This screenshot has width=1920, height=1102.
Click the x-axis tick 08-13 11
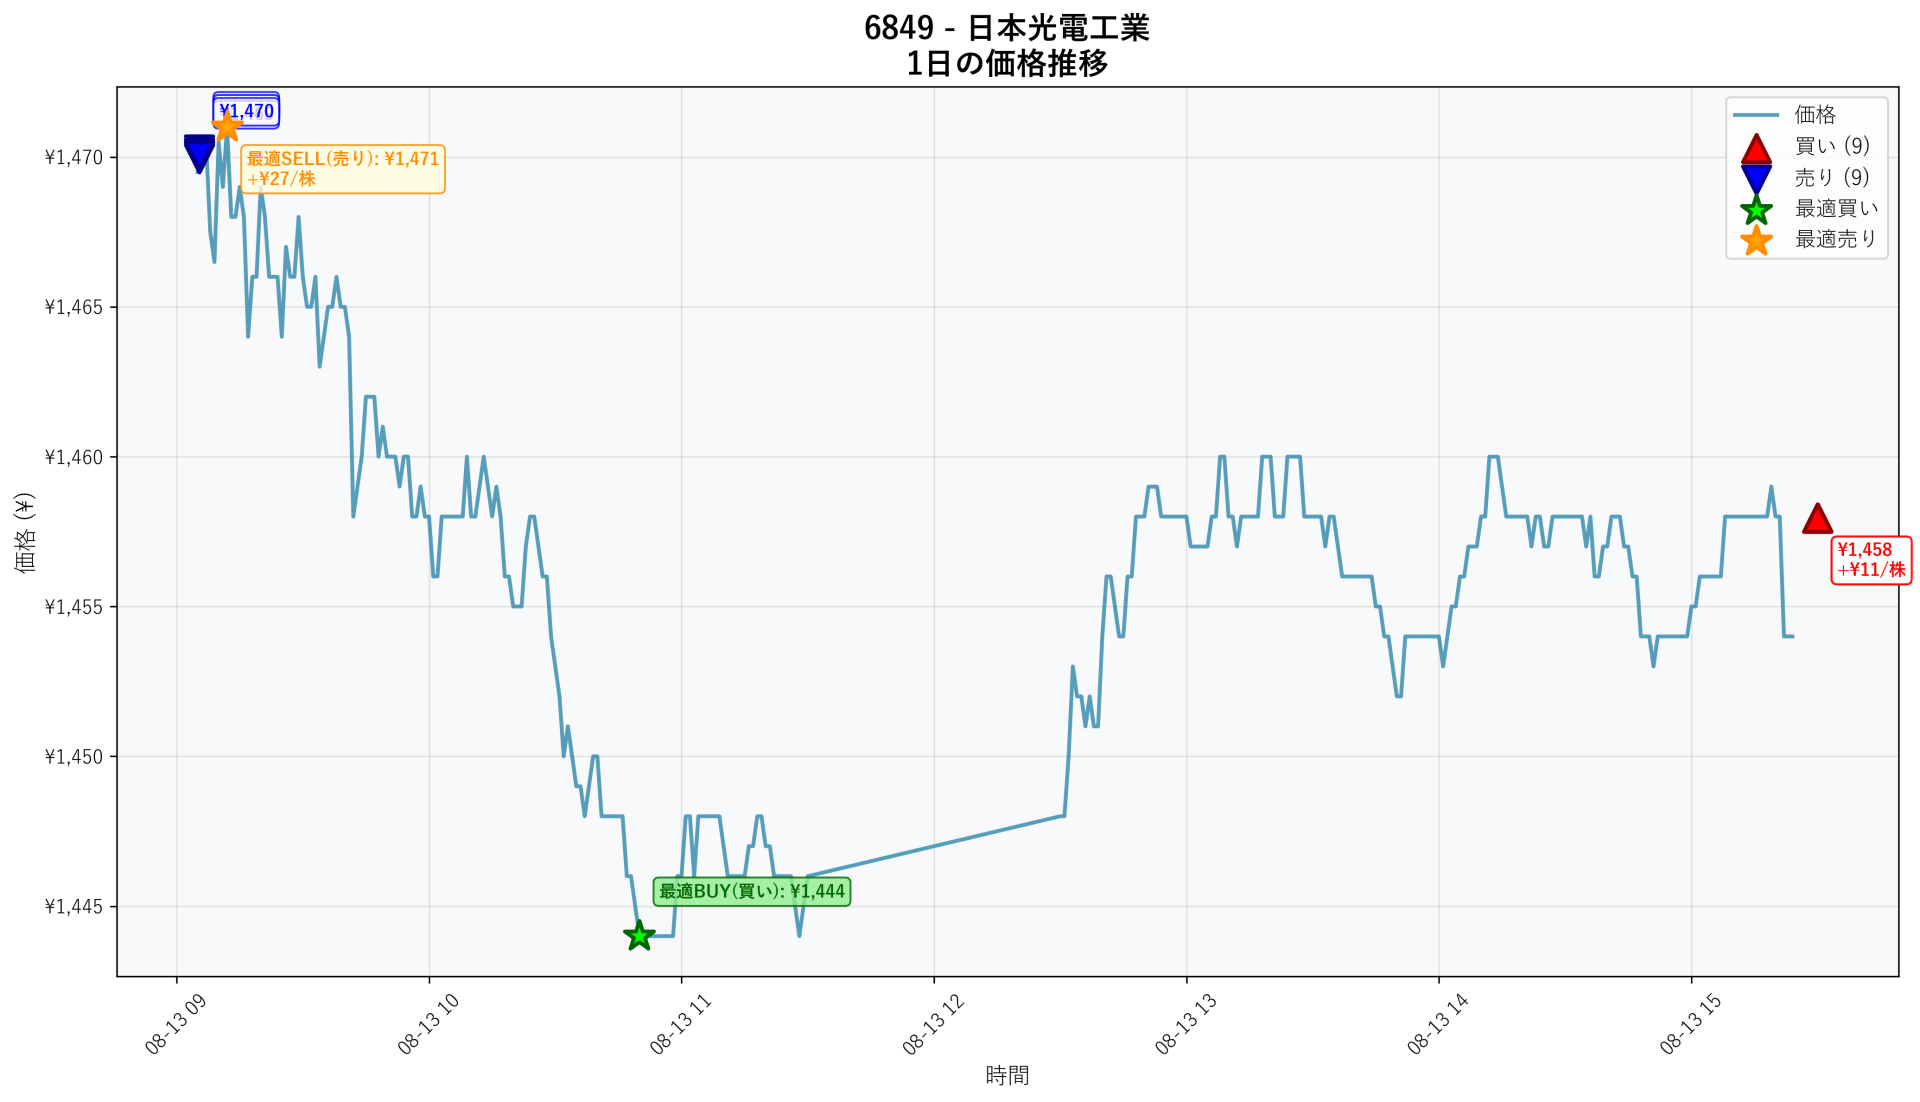pos(681,1024)
